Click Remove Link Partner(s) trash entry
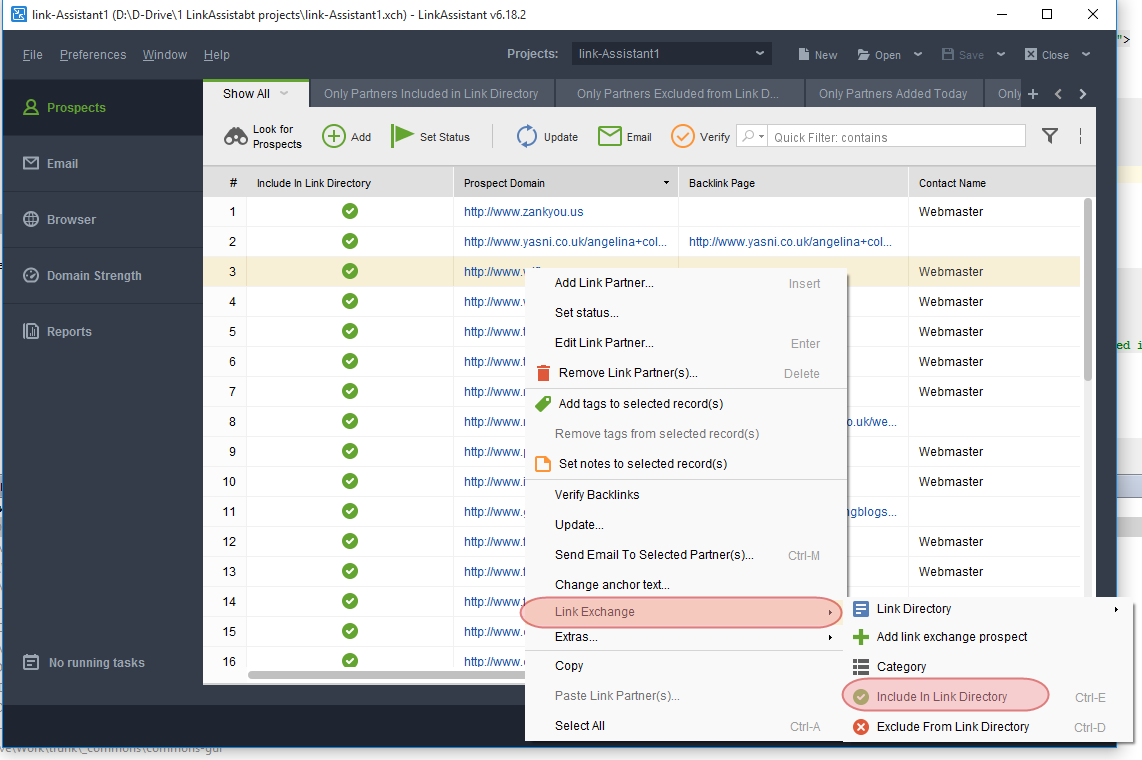This screenshot has height=760, width=1142. click(686, 373)
